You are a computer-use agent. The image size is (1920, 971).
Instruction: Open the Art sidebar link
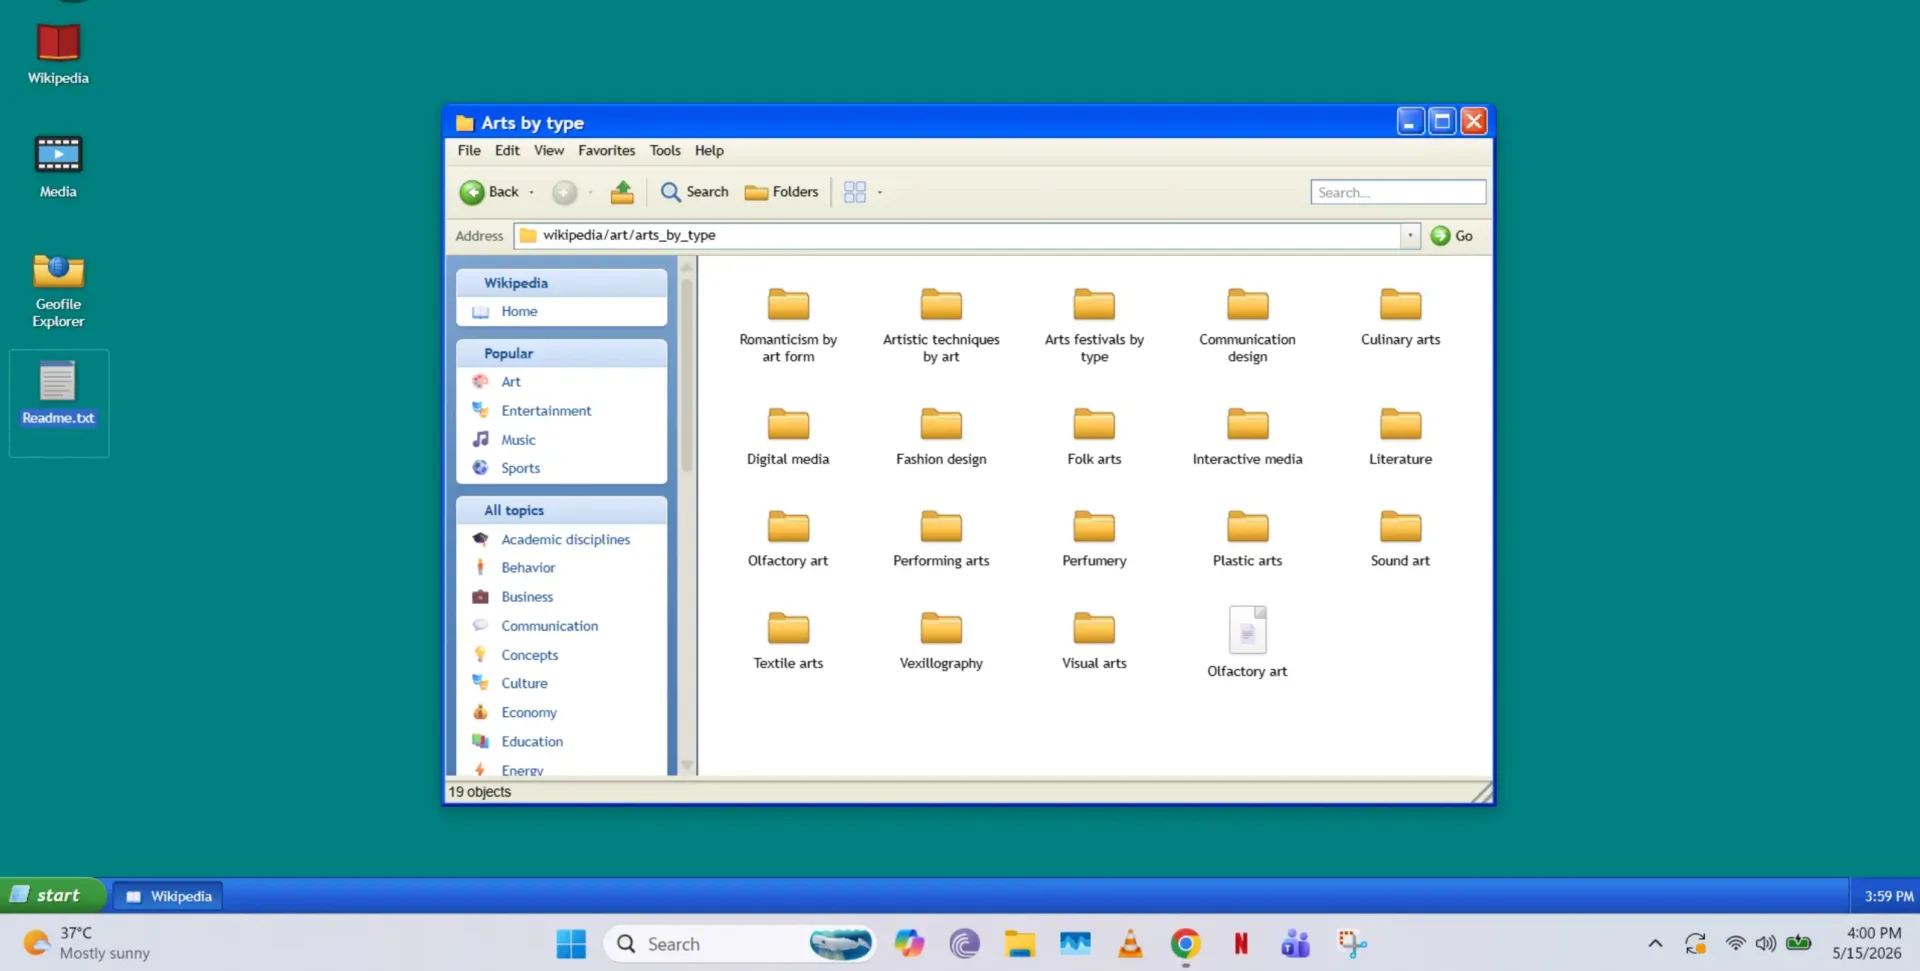click(x=511, y=382)
